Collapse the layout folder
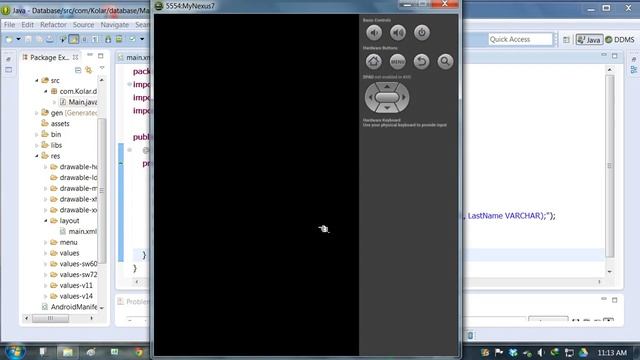This screenshot has width=640, height=360. pos(46,221)
